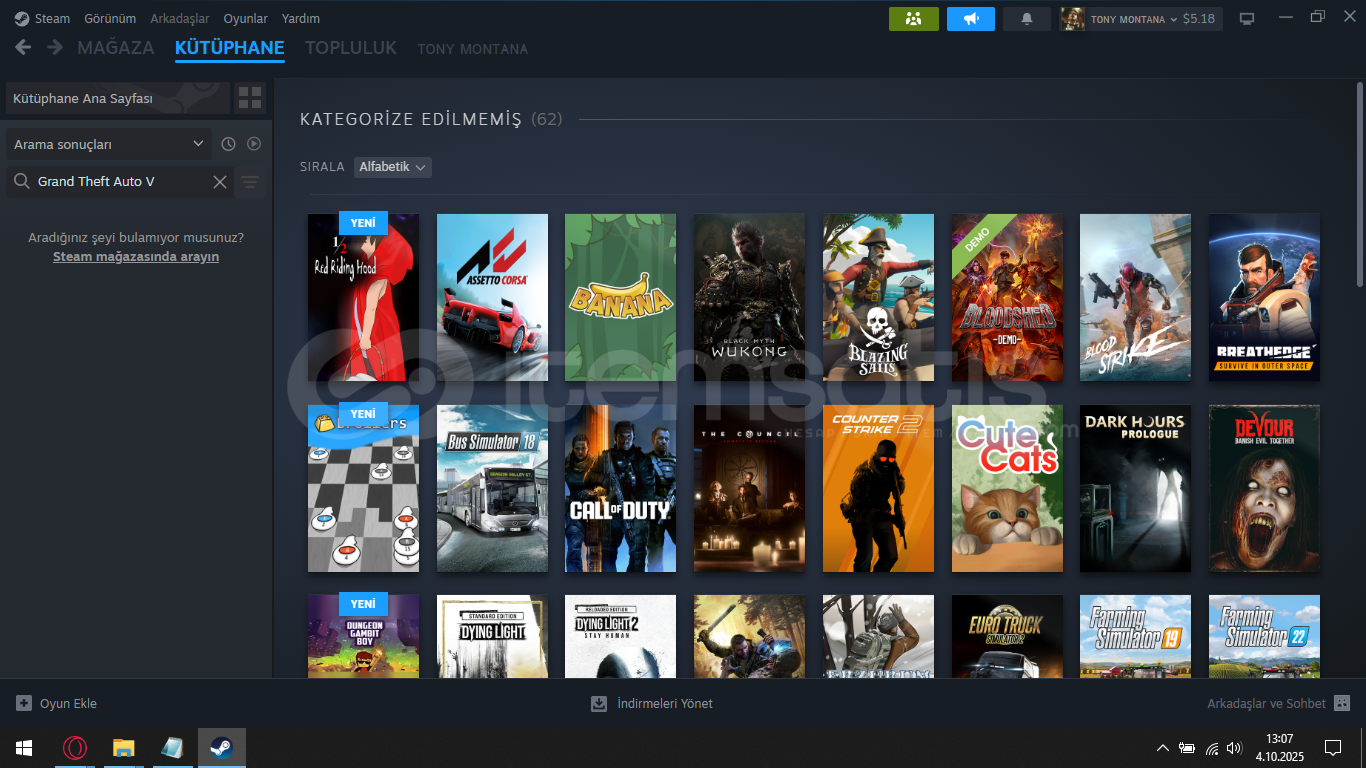The height and width of the screenshot is (768, 1366).
Task: Open the TONY MONTANA profile tab
Action: [473, 49]
